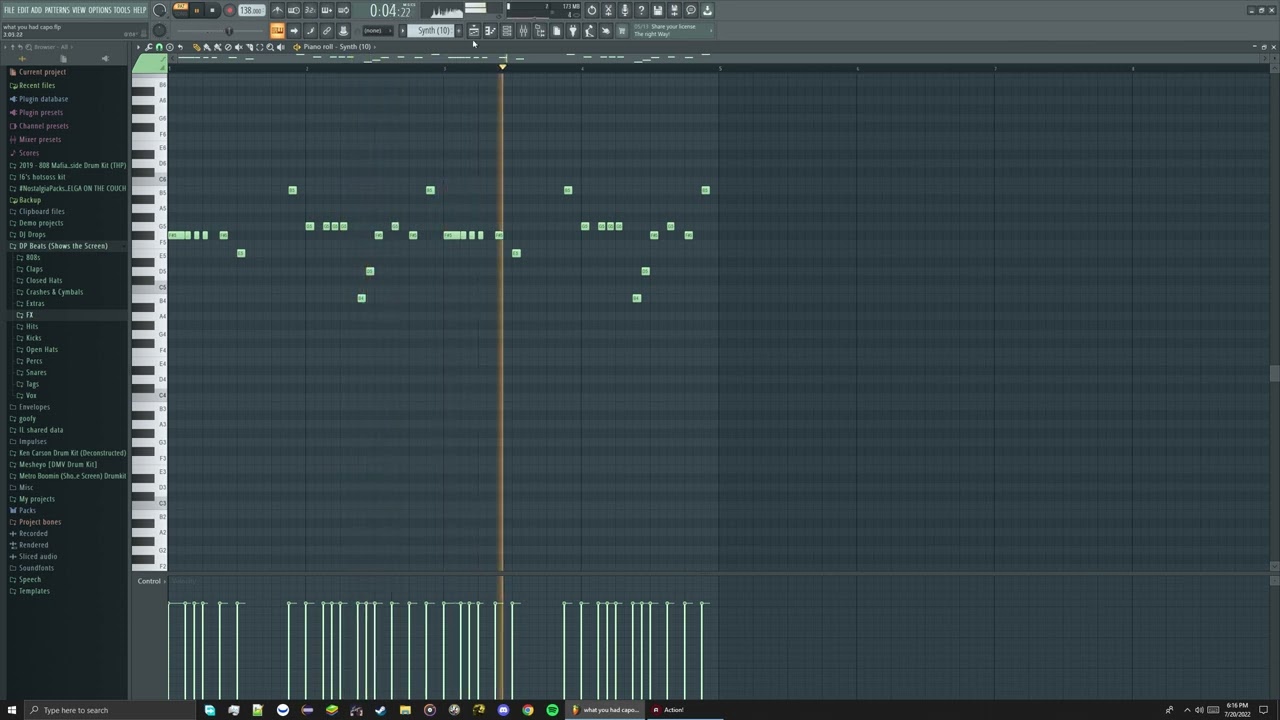Open the audio editor scissors icon

click(x=608, y=10)
